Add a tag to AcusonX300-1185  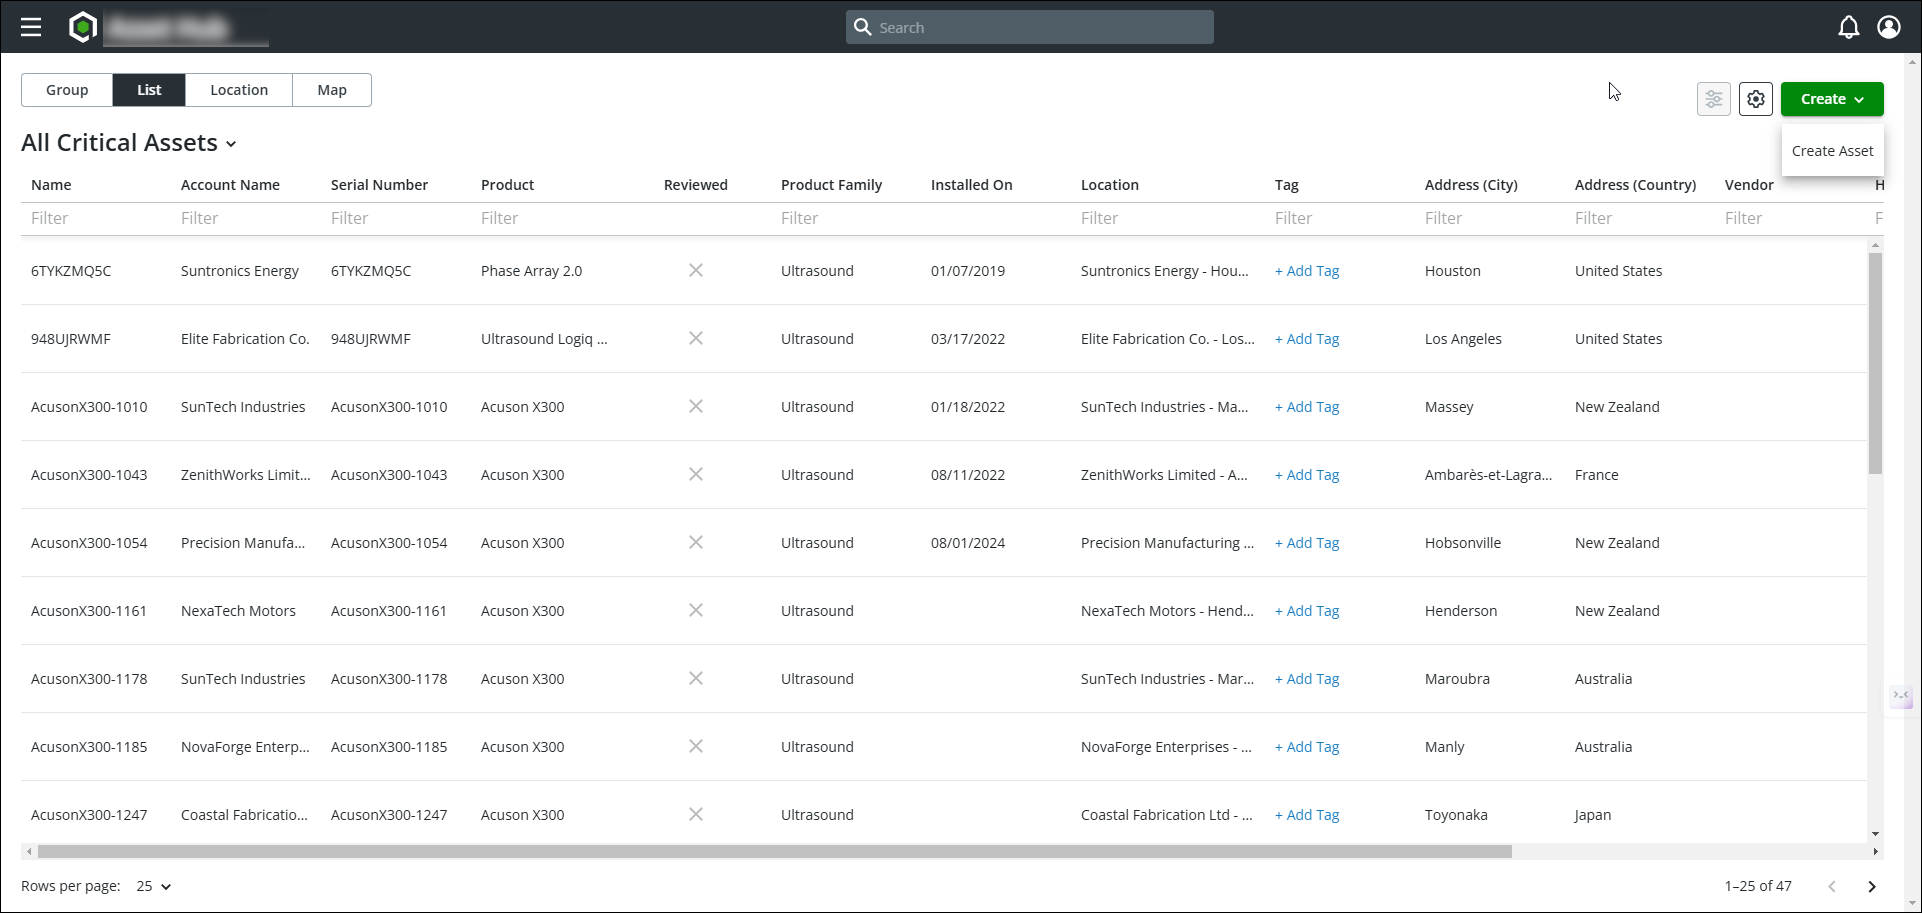coord(1307,747)
